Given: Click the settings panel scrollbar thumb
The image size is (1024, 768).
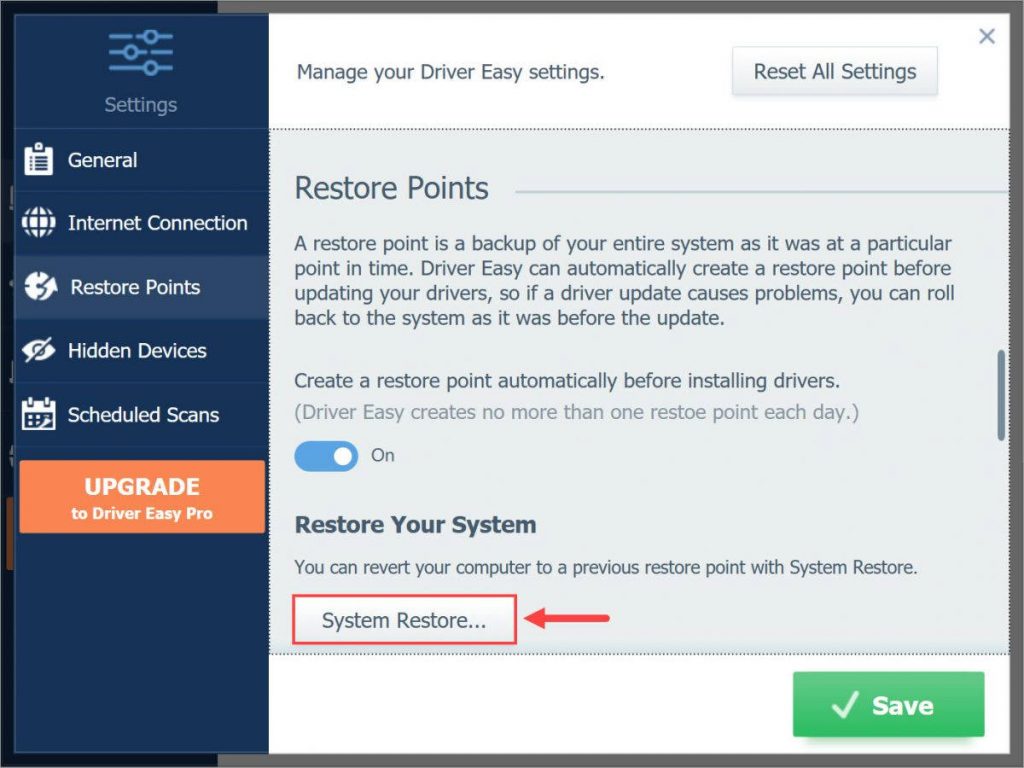Looking at the screenshot, I should (1000, 395).
